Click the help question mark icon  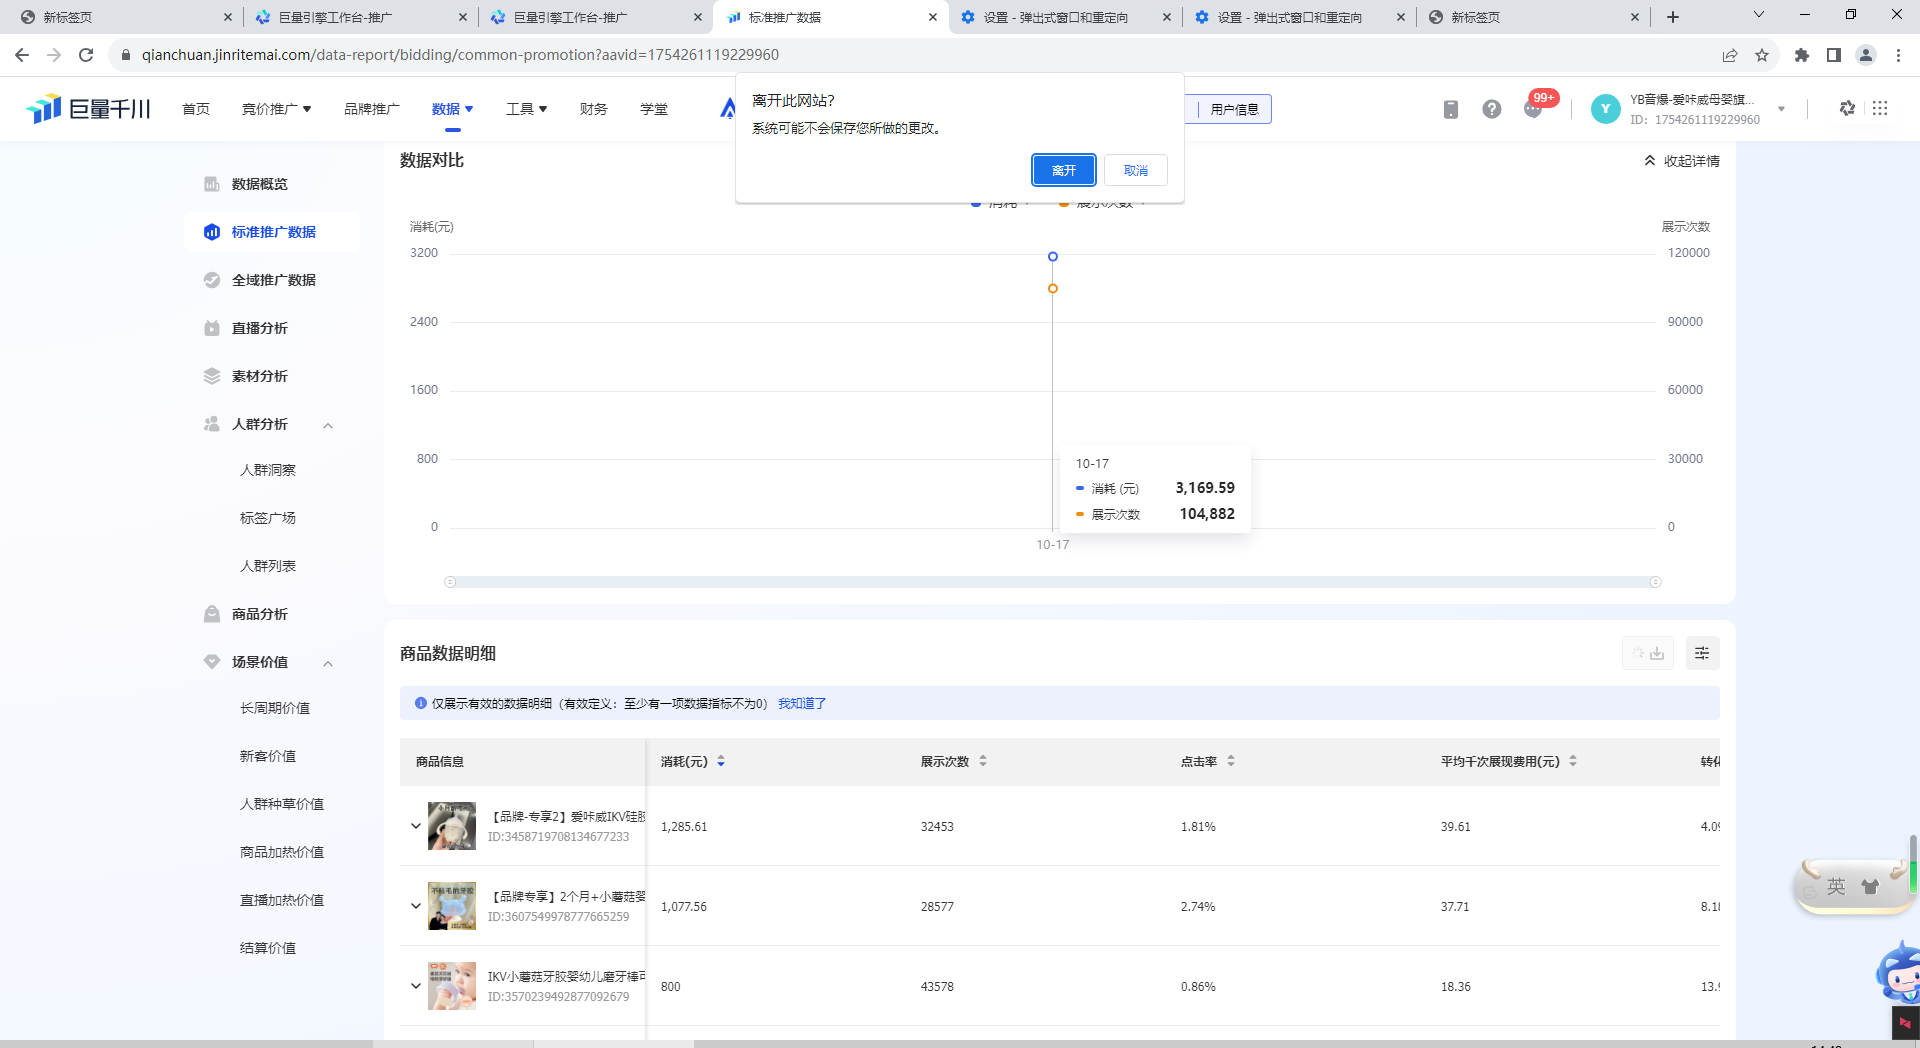[x=1491, y=109]
